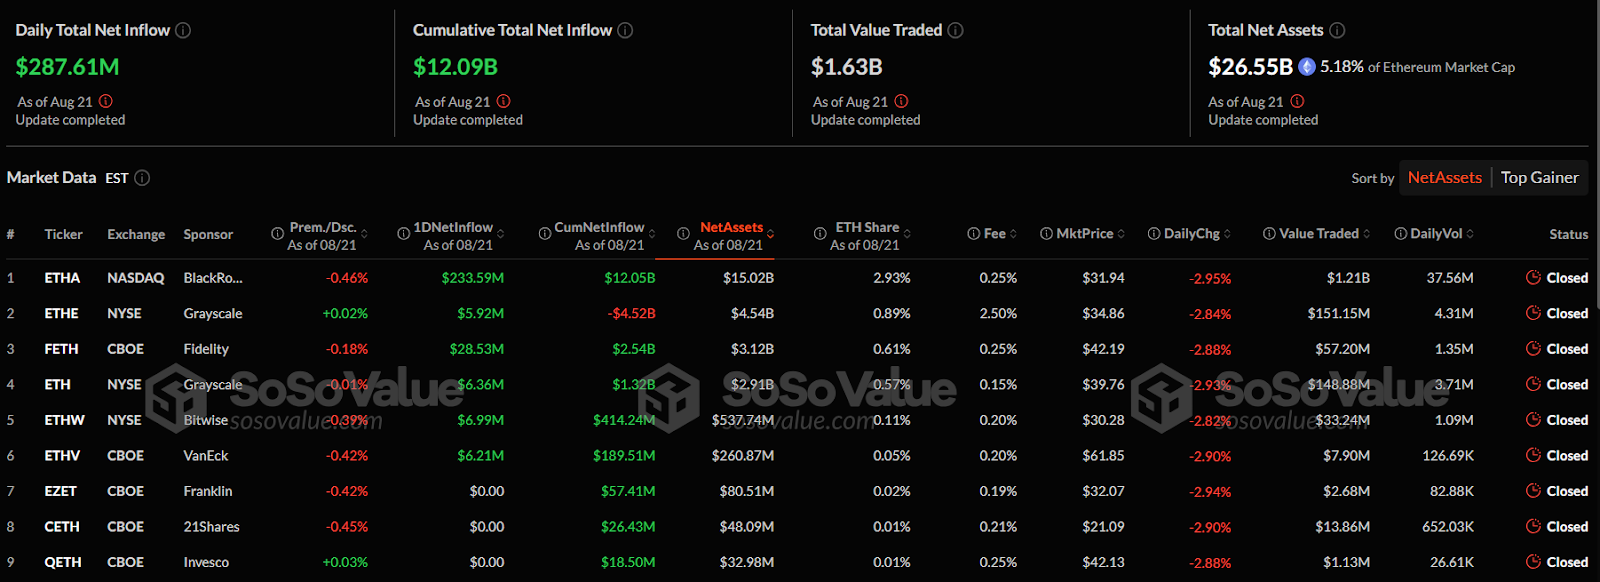
Task: Open info icon beside Total Value Traded
Action: point(955,30)
